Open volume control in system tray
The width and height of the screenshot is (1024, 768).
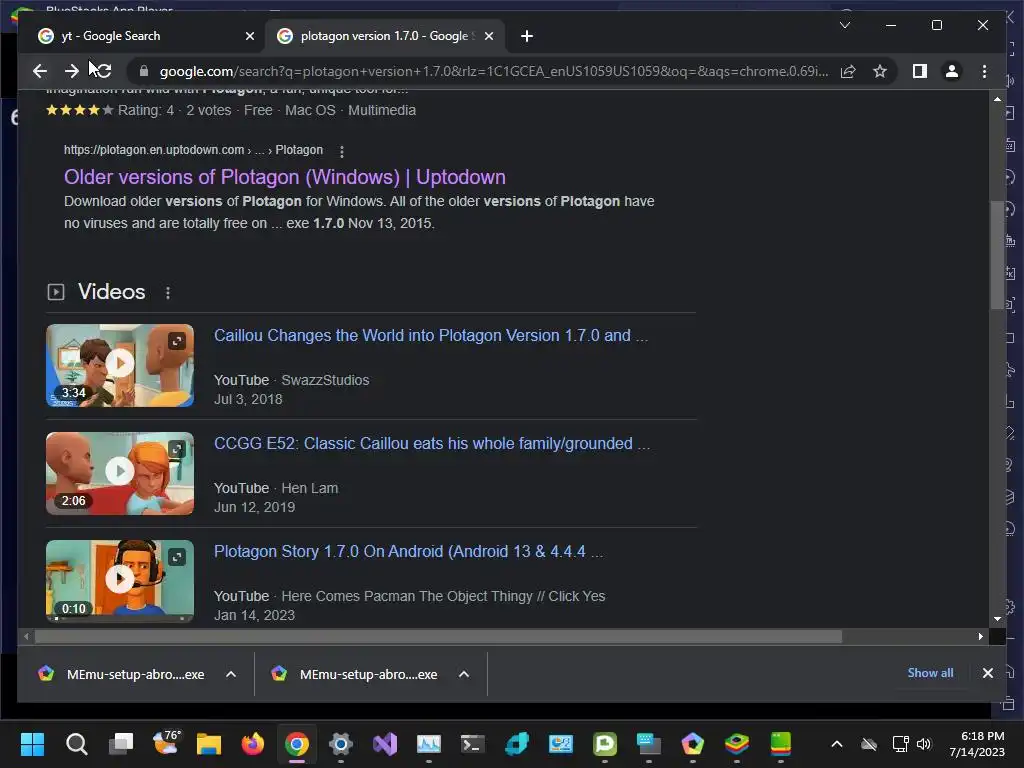point(923,744)
